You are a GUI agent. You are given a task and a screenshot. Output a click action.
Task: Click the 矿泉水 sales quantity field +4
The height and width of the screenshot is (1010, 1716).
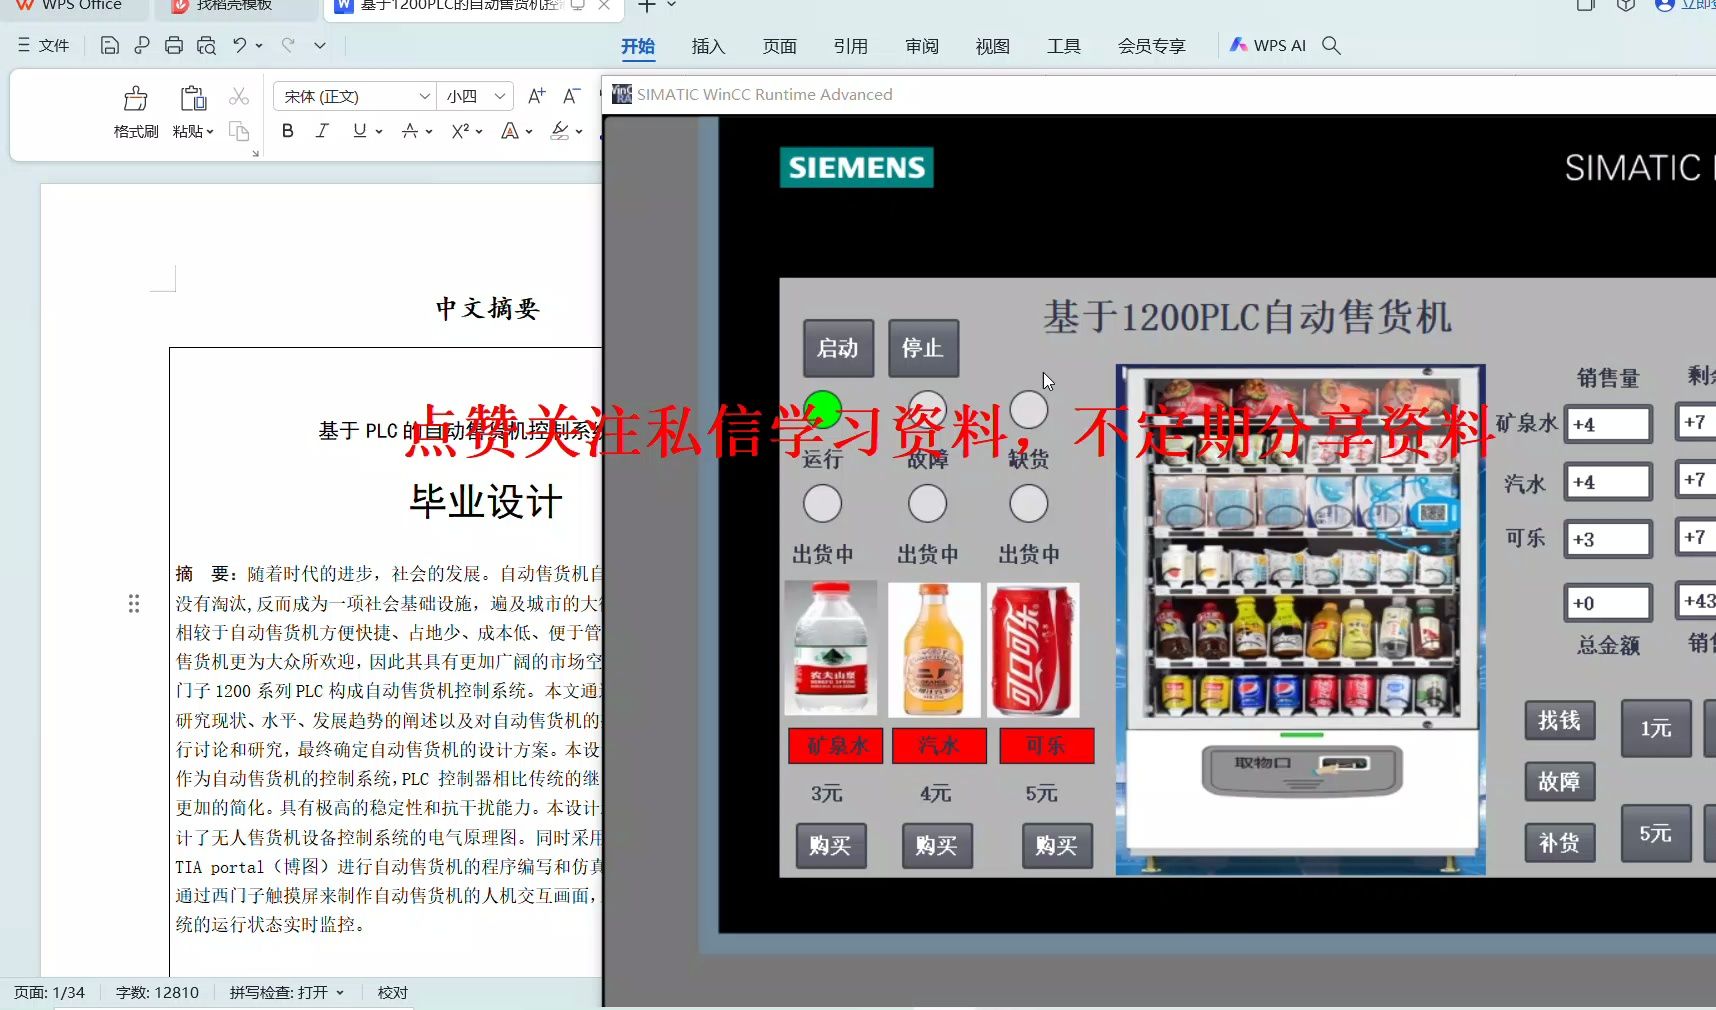click(x=1608, y=424)
